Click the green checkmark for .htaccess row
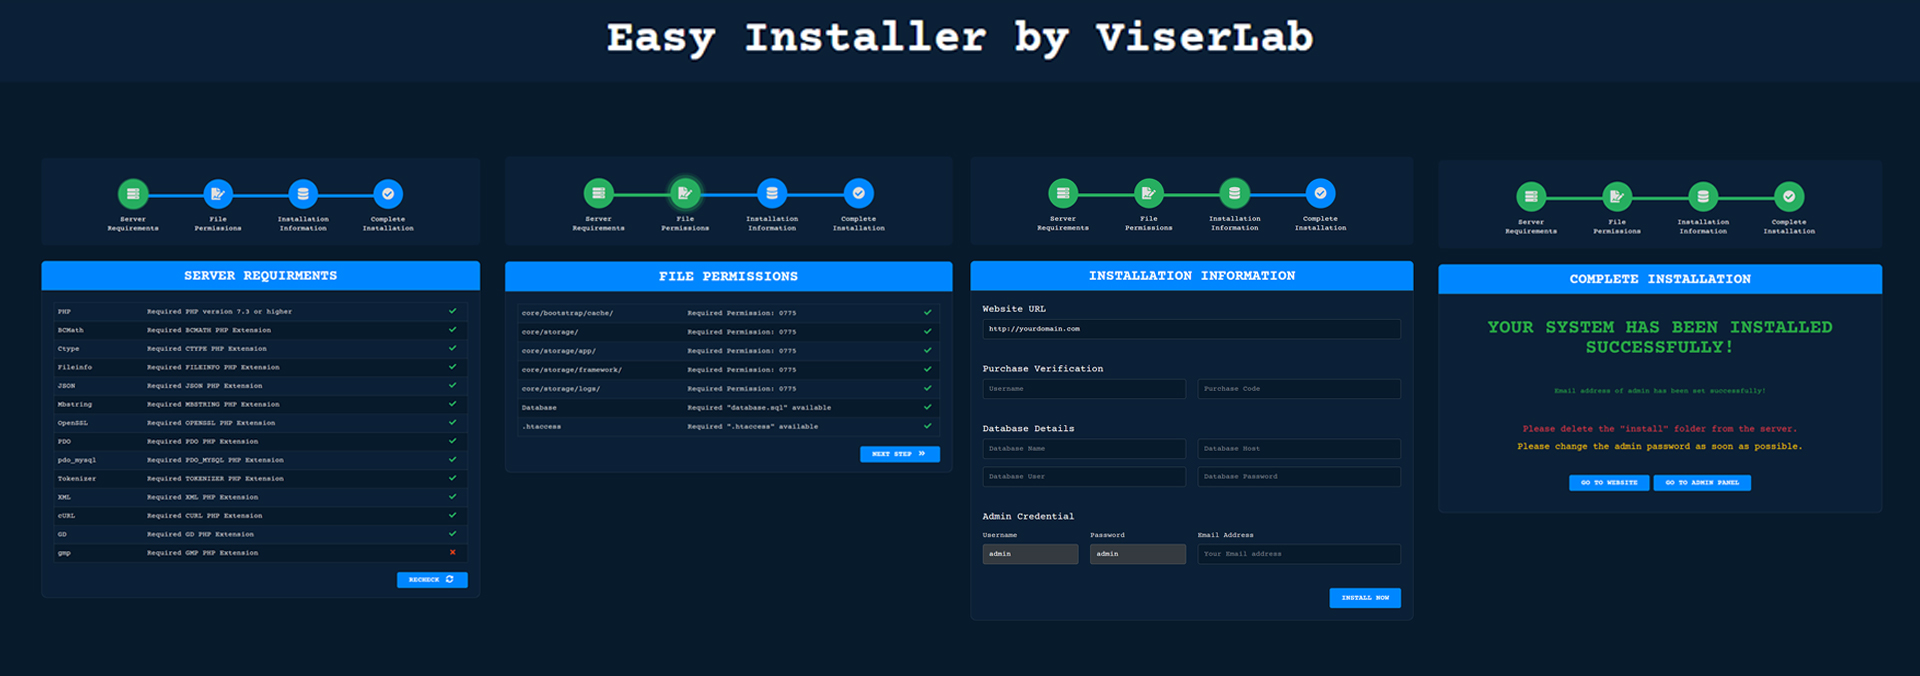The width and height of the screenshot is (1920, 676). coord(927,426)
